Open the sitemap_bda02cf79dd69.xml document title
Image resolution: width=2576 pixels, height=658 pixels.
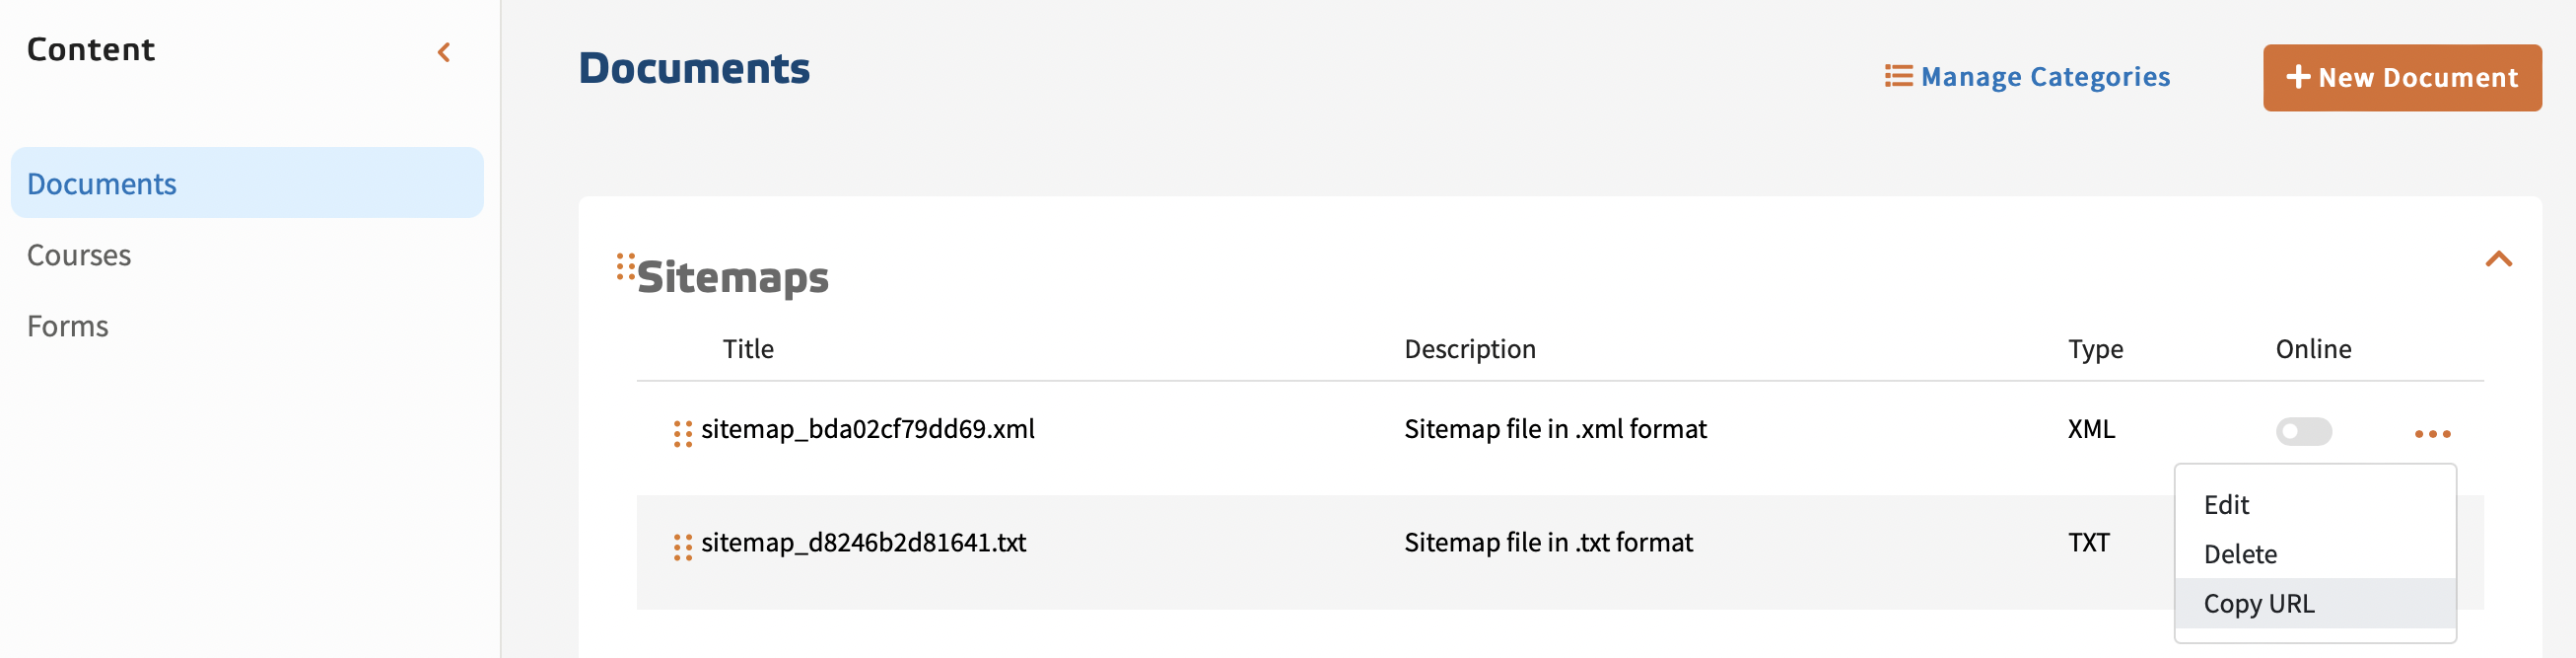(x=867, y=429)
